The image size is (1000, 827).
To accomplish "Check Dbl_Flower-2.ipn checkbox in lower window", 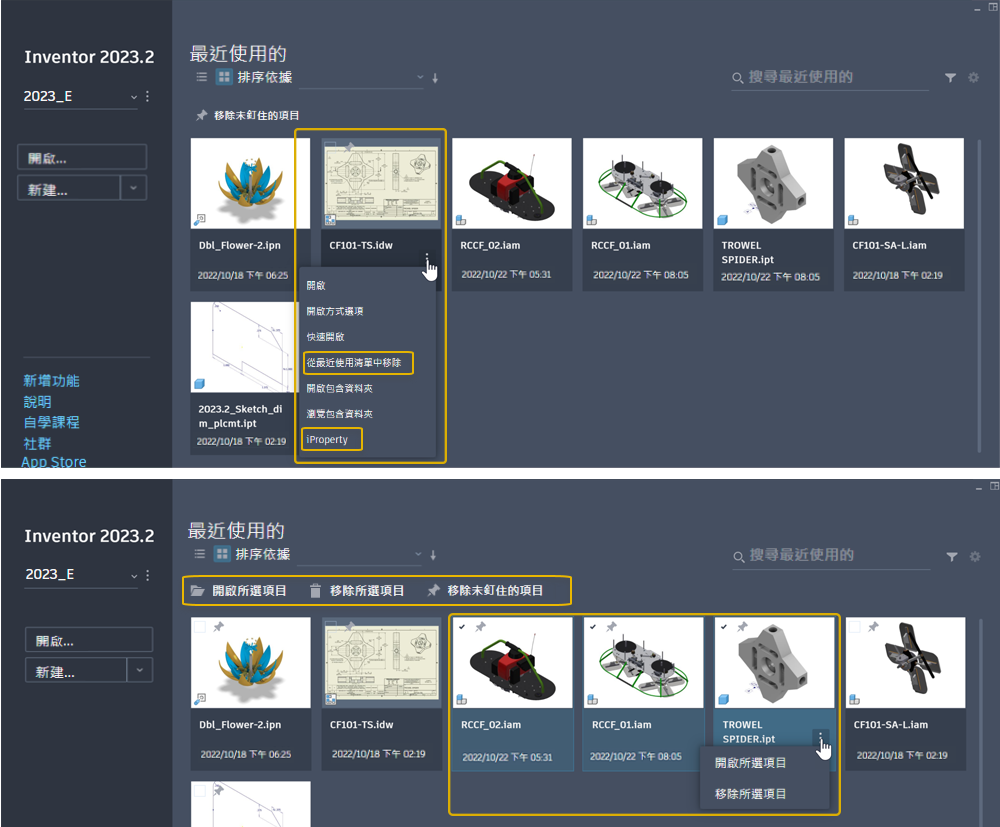I will click(x=200, y=627).
